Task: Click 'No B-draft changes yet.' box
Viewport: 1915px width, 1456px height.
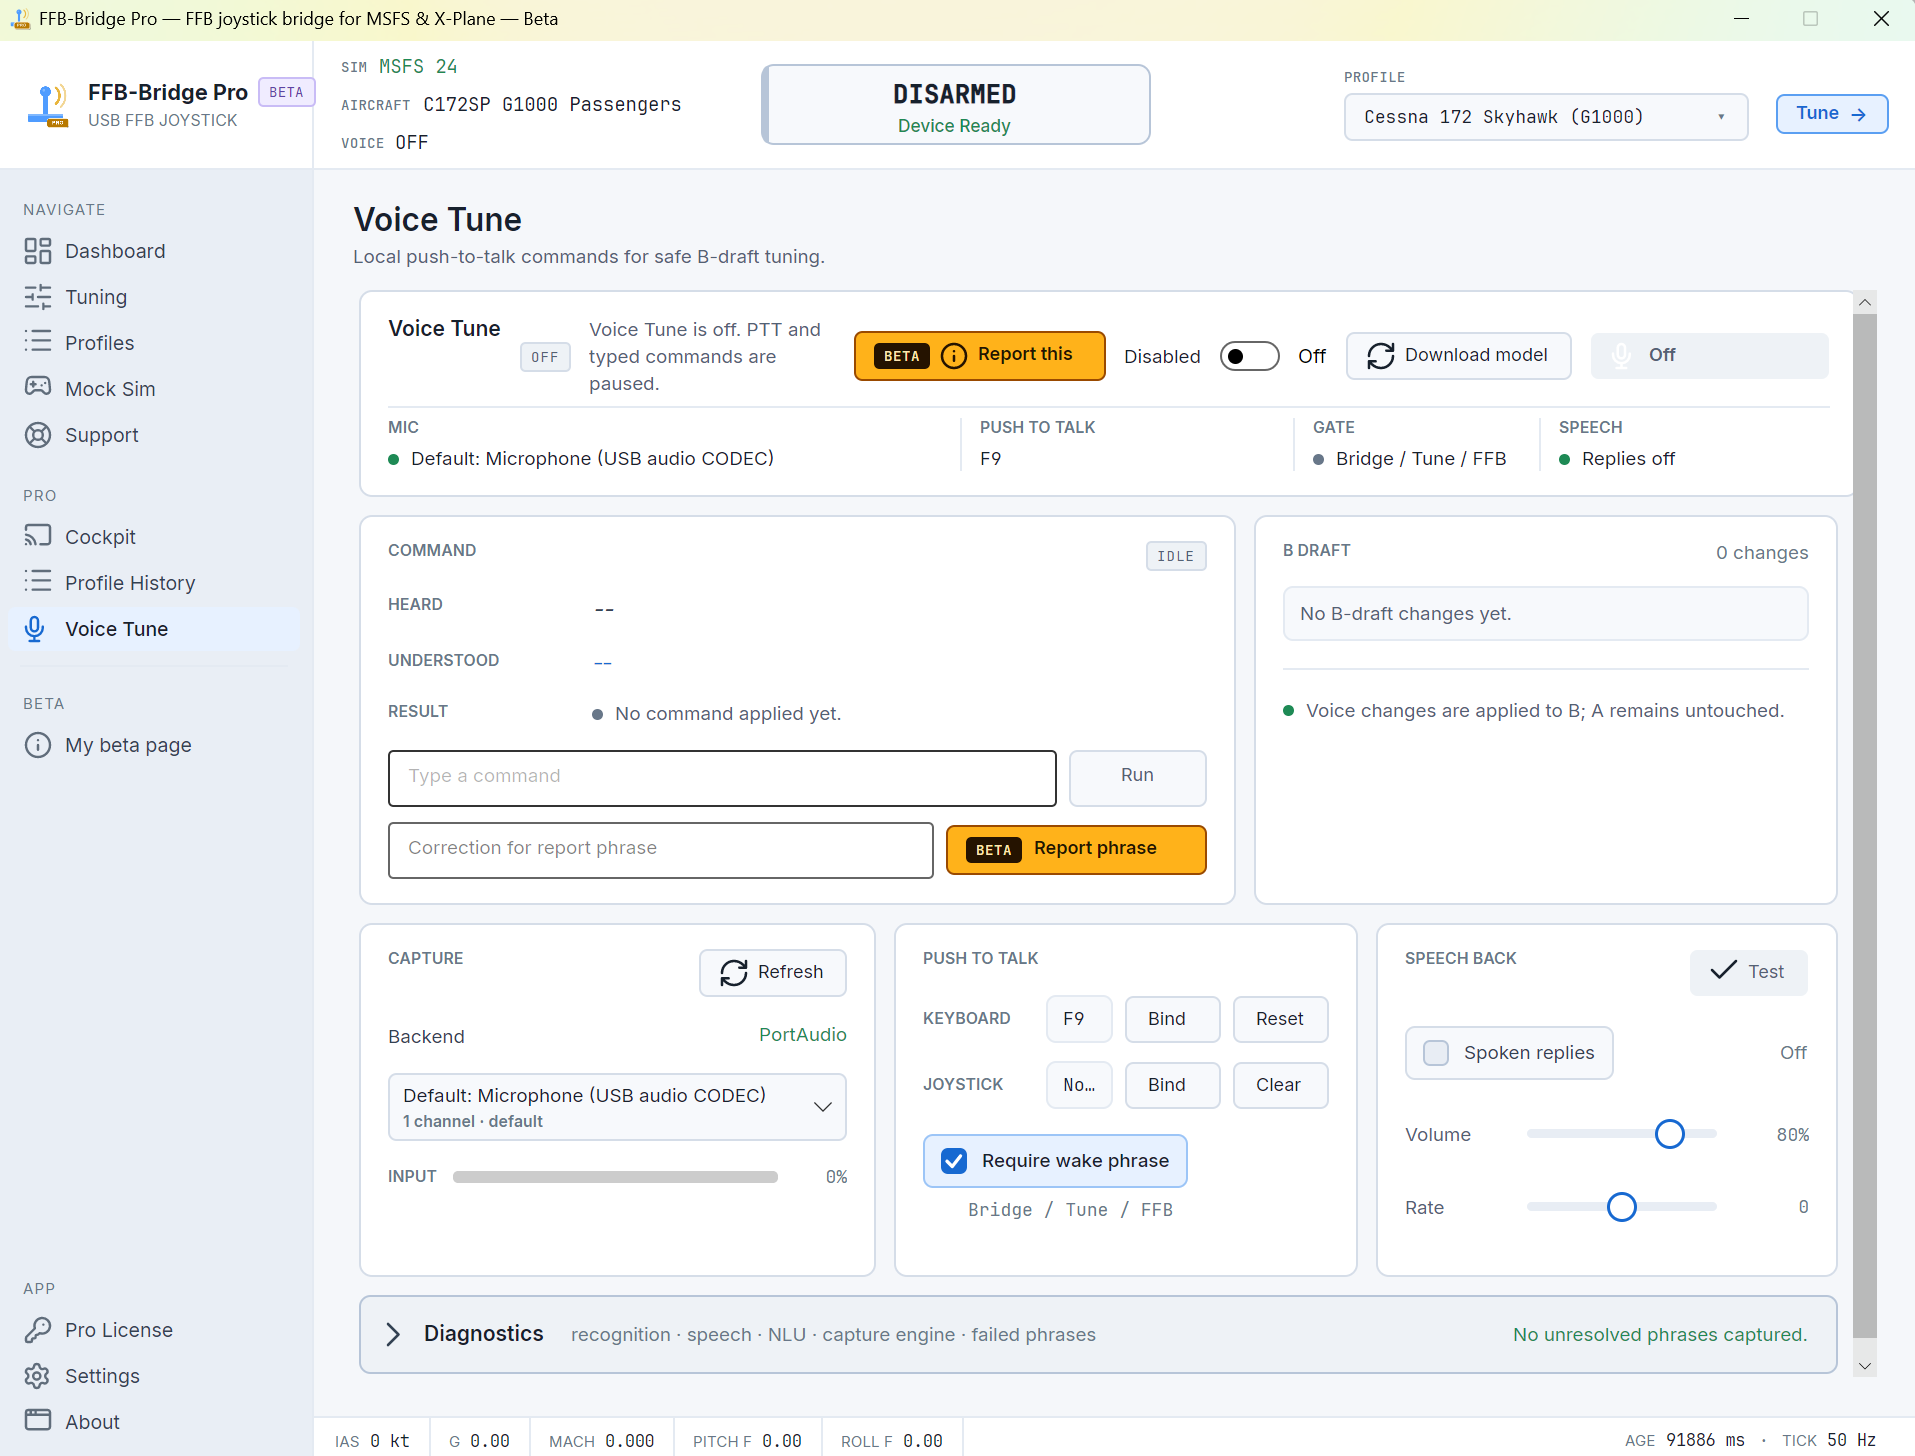Action: pyautogui.click(x=1546, y=614)
